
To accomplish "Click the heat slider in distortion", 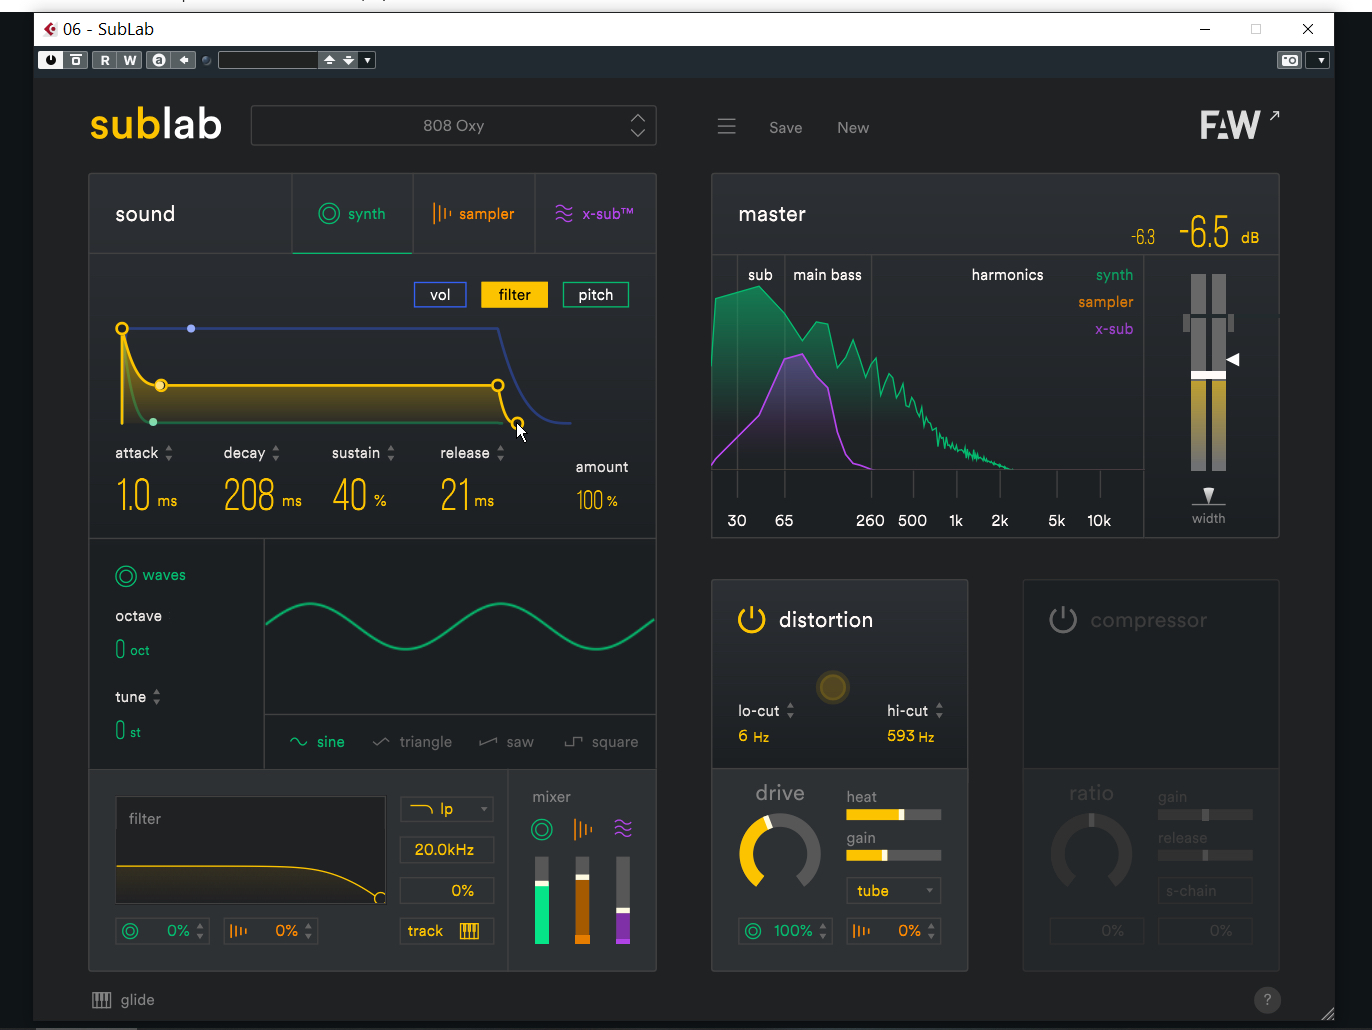I will [893, 815].
